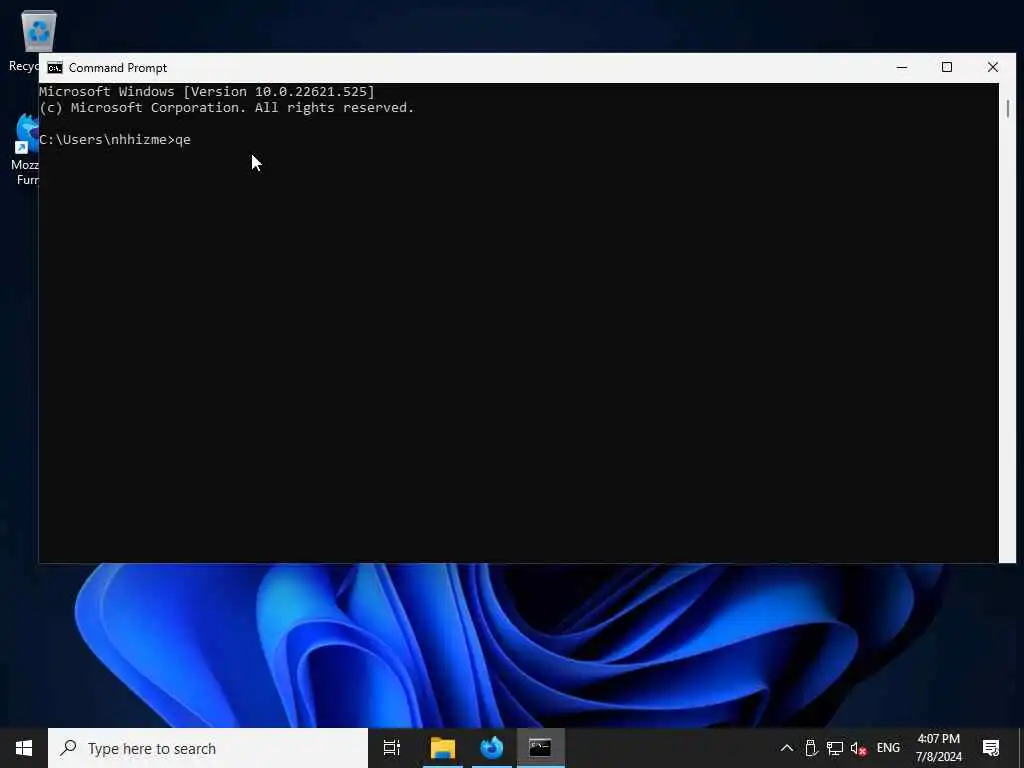Select the Mozilla Firefox desktop shortcut

coord(25,150)
